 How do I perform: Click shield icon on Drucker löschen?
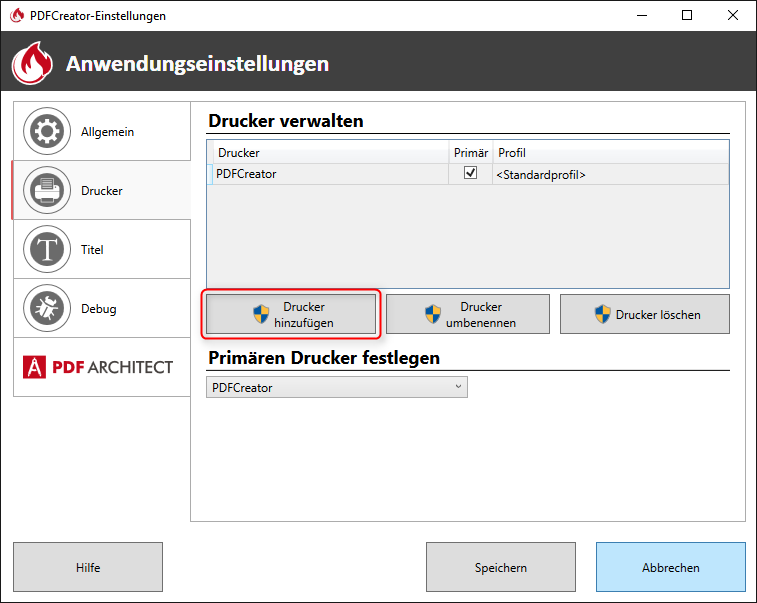(x=602, y=315)
